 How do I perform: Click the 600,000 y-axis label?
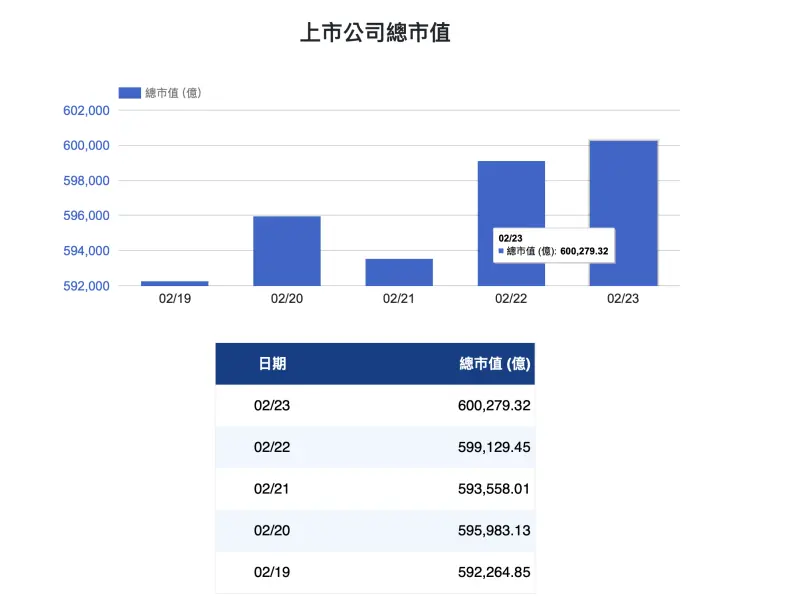pyautogui.click(x=86, y=146)
